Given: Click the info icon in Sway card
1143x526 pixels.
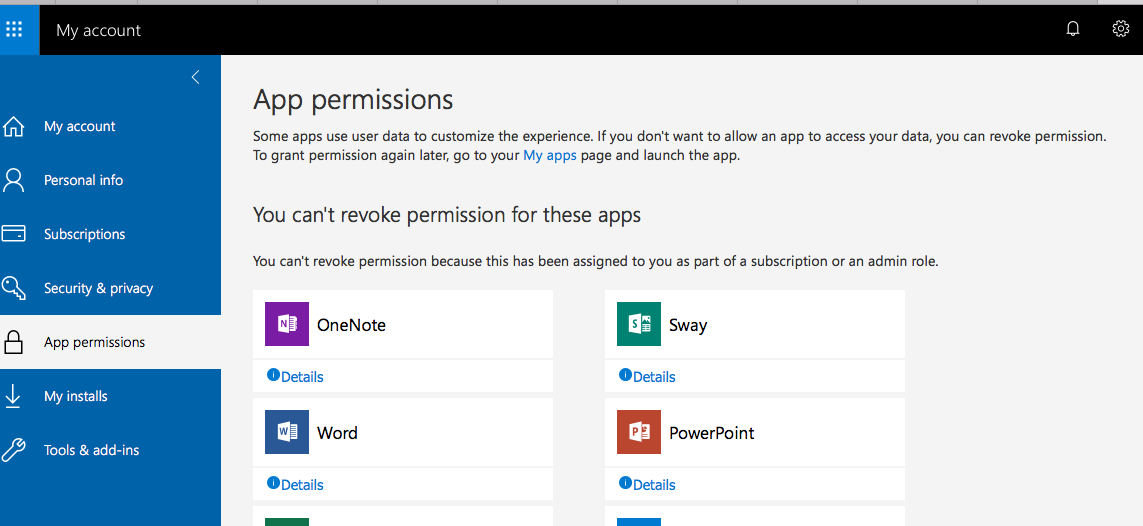Looking at the screenshot, I should pyautogui.click(x=625, y=374).
